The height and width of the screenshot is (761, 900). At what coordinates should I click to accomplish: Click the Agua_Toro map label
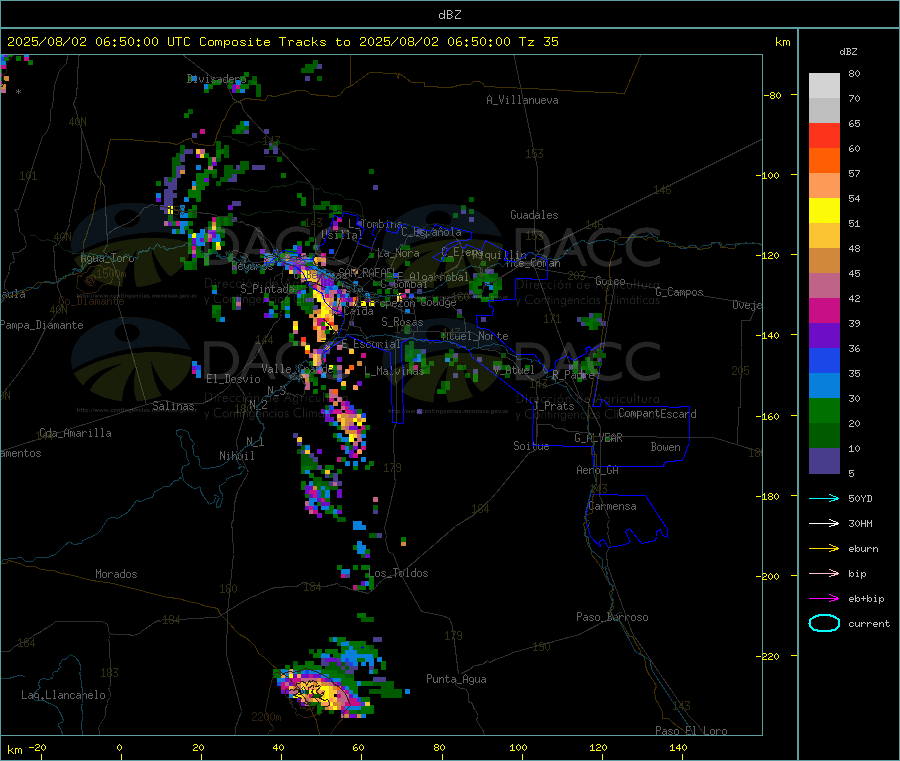107,258
